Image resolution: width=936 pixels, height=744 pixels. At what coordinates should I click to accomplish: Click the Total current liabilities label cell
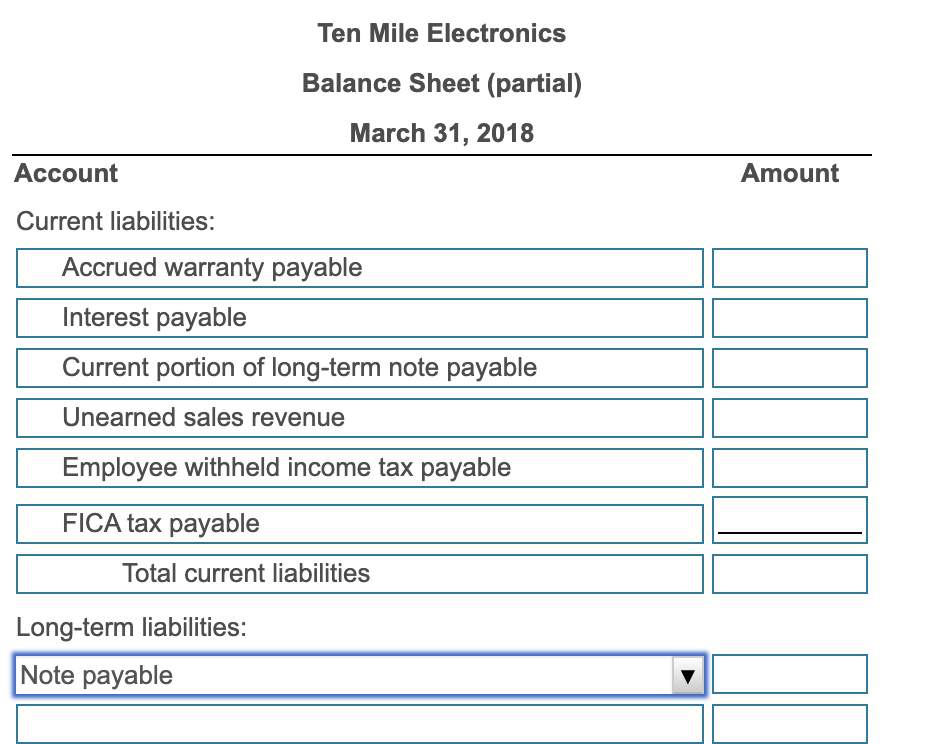point(358,573)
